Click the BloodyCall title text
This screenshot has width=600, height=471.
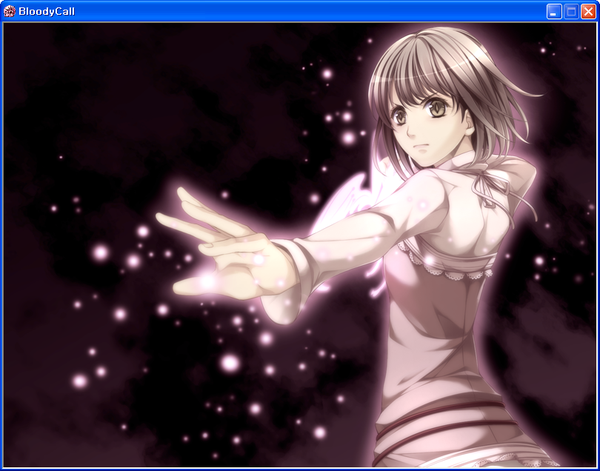[46, 12]
